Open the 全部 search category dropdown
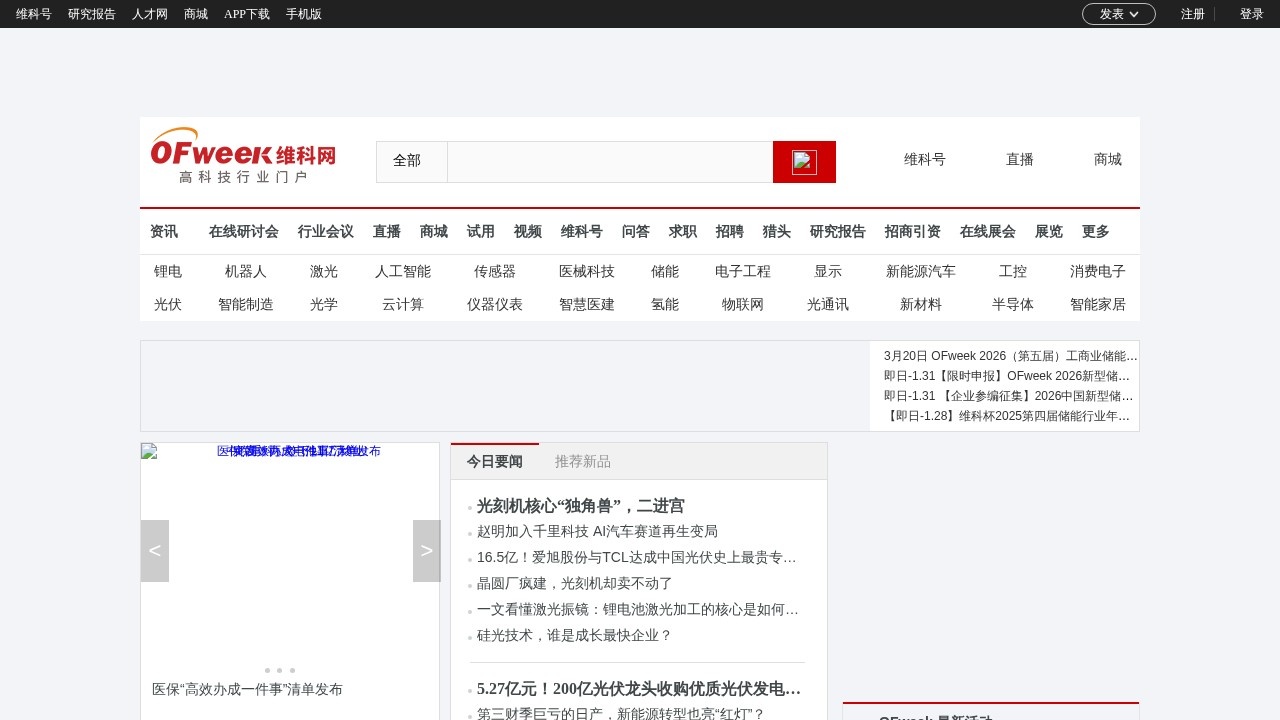Viewport: 1280px width, 720px height. click(x=410, y=161)
